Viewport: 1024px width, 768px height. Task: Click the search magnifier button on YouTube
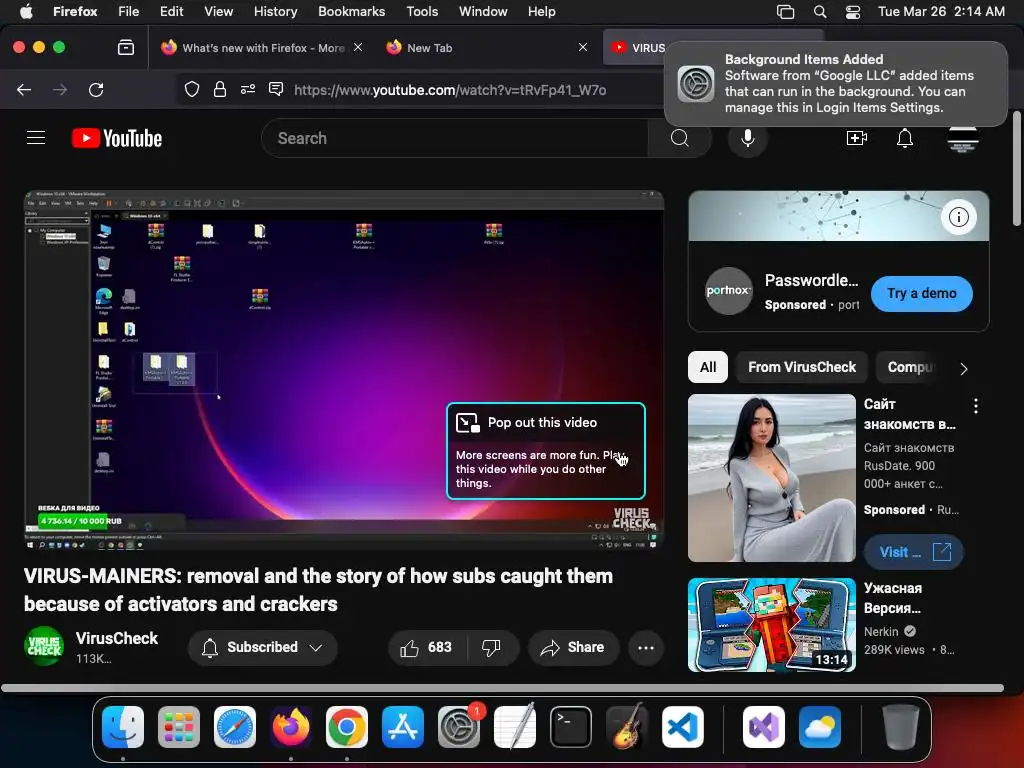680,138
